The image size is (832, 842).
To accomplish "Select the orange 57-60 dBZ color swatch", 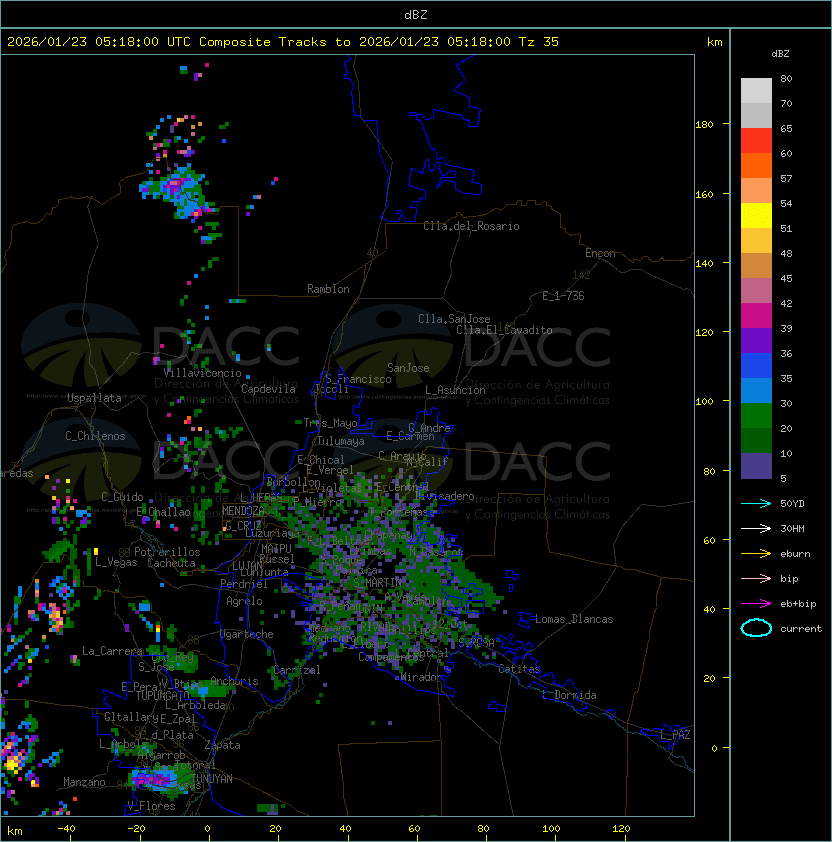I will point(756,166).
